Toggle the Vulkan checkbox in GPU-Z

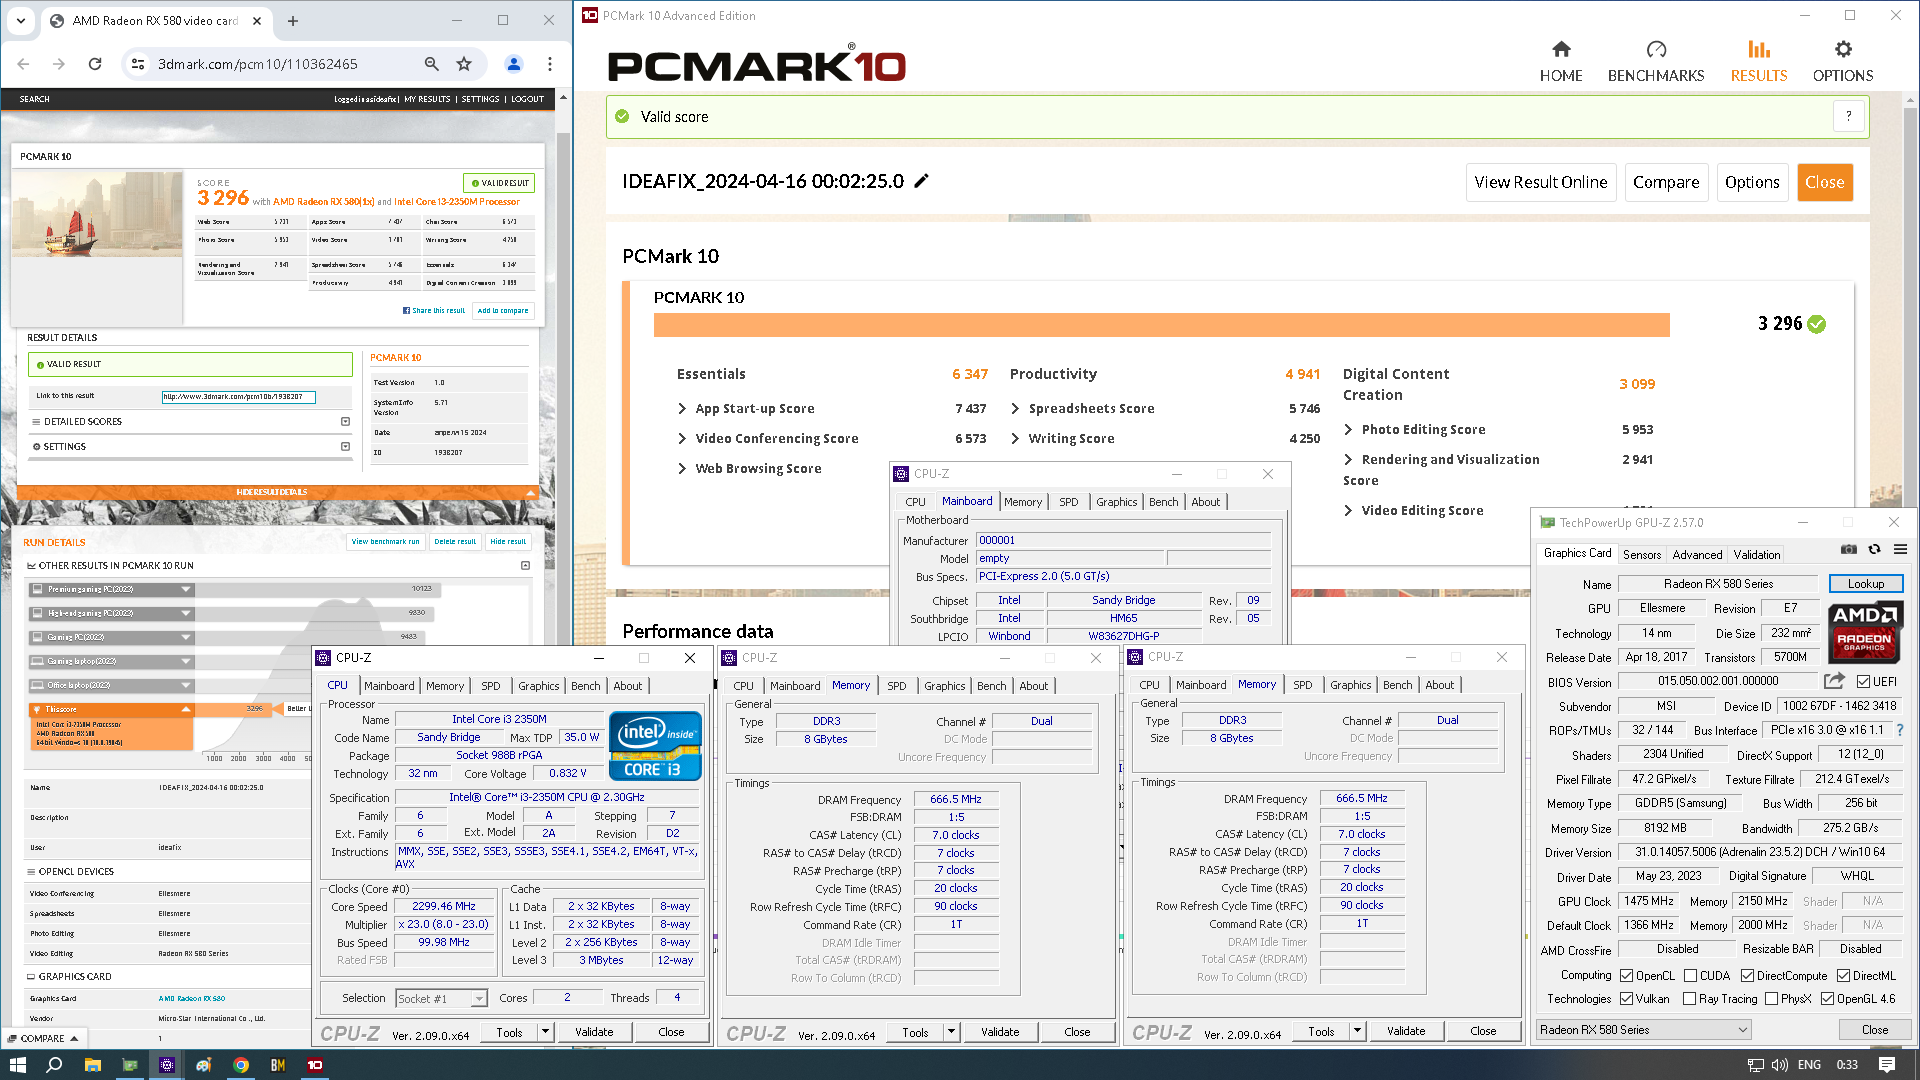(1627, 999)
